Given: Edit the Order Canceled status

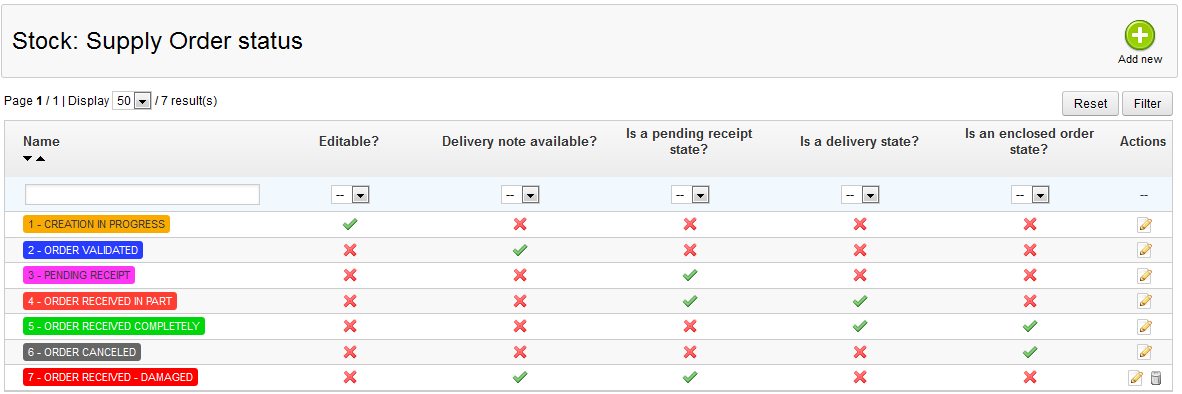Looking at the screenshot, I should 1144,352.
